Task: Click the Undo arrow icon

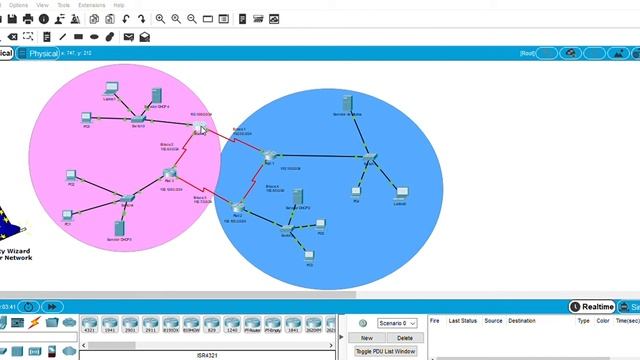Action: point(126,19)
